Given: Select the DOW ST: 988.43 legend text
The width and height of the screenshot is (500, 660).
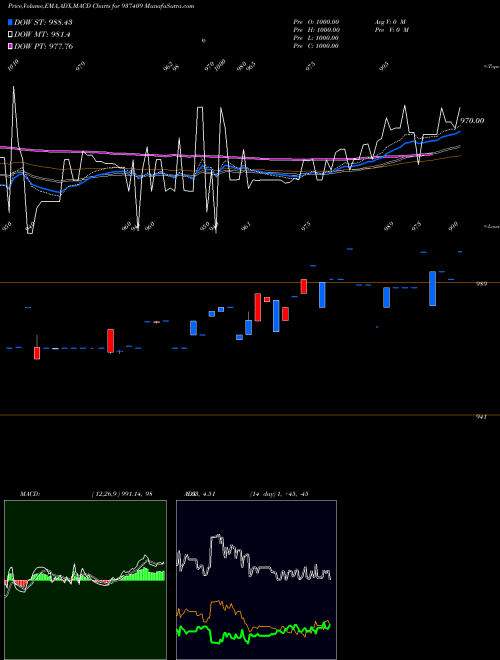Looking at the screenshot, I should click(43, 22).
